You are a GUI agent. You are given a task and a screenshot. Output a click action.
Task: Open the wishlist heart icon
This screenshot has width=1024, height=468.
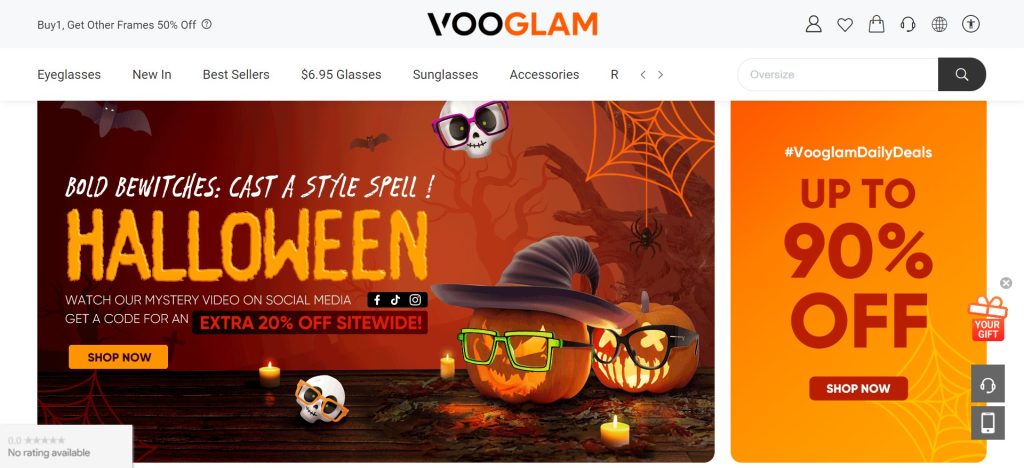(x=845, y=25)
